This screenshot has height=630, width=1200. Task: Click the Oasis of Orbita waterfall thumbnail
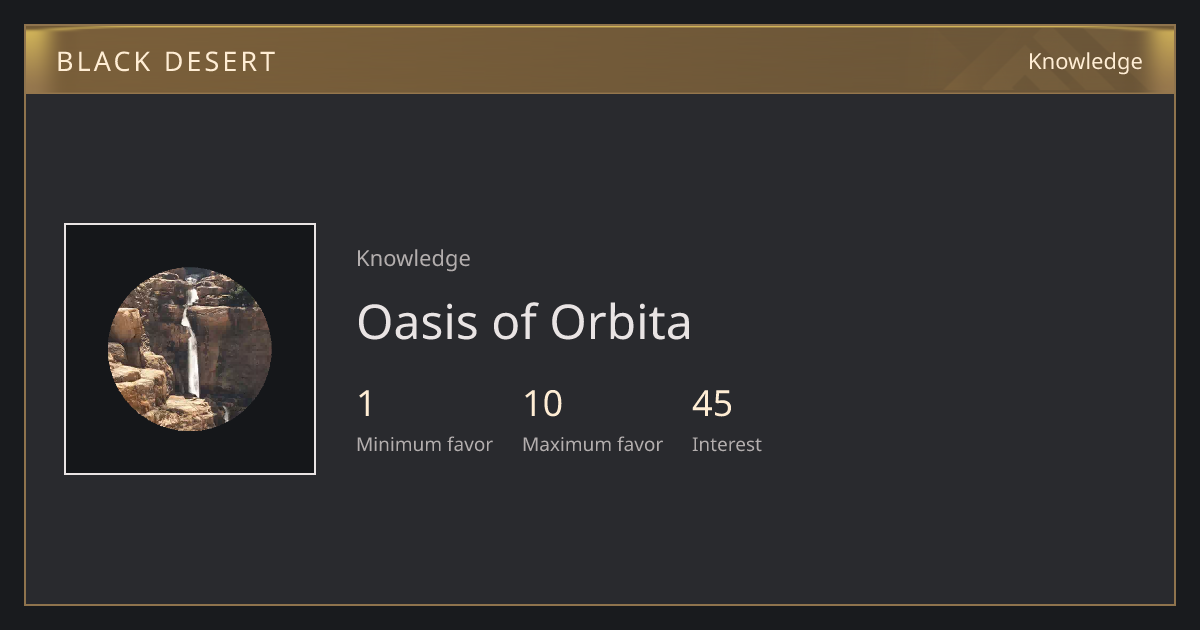pyautogui.click(x=190, y=349)
